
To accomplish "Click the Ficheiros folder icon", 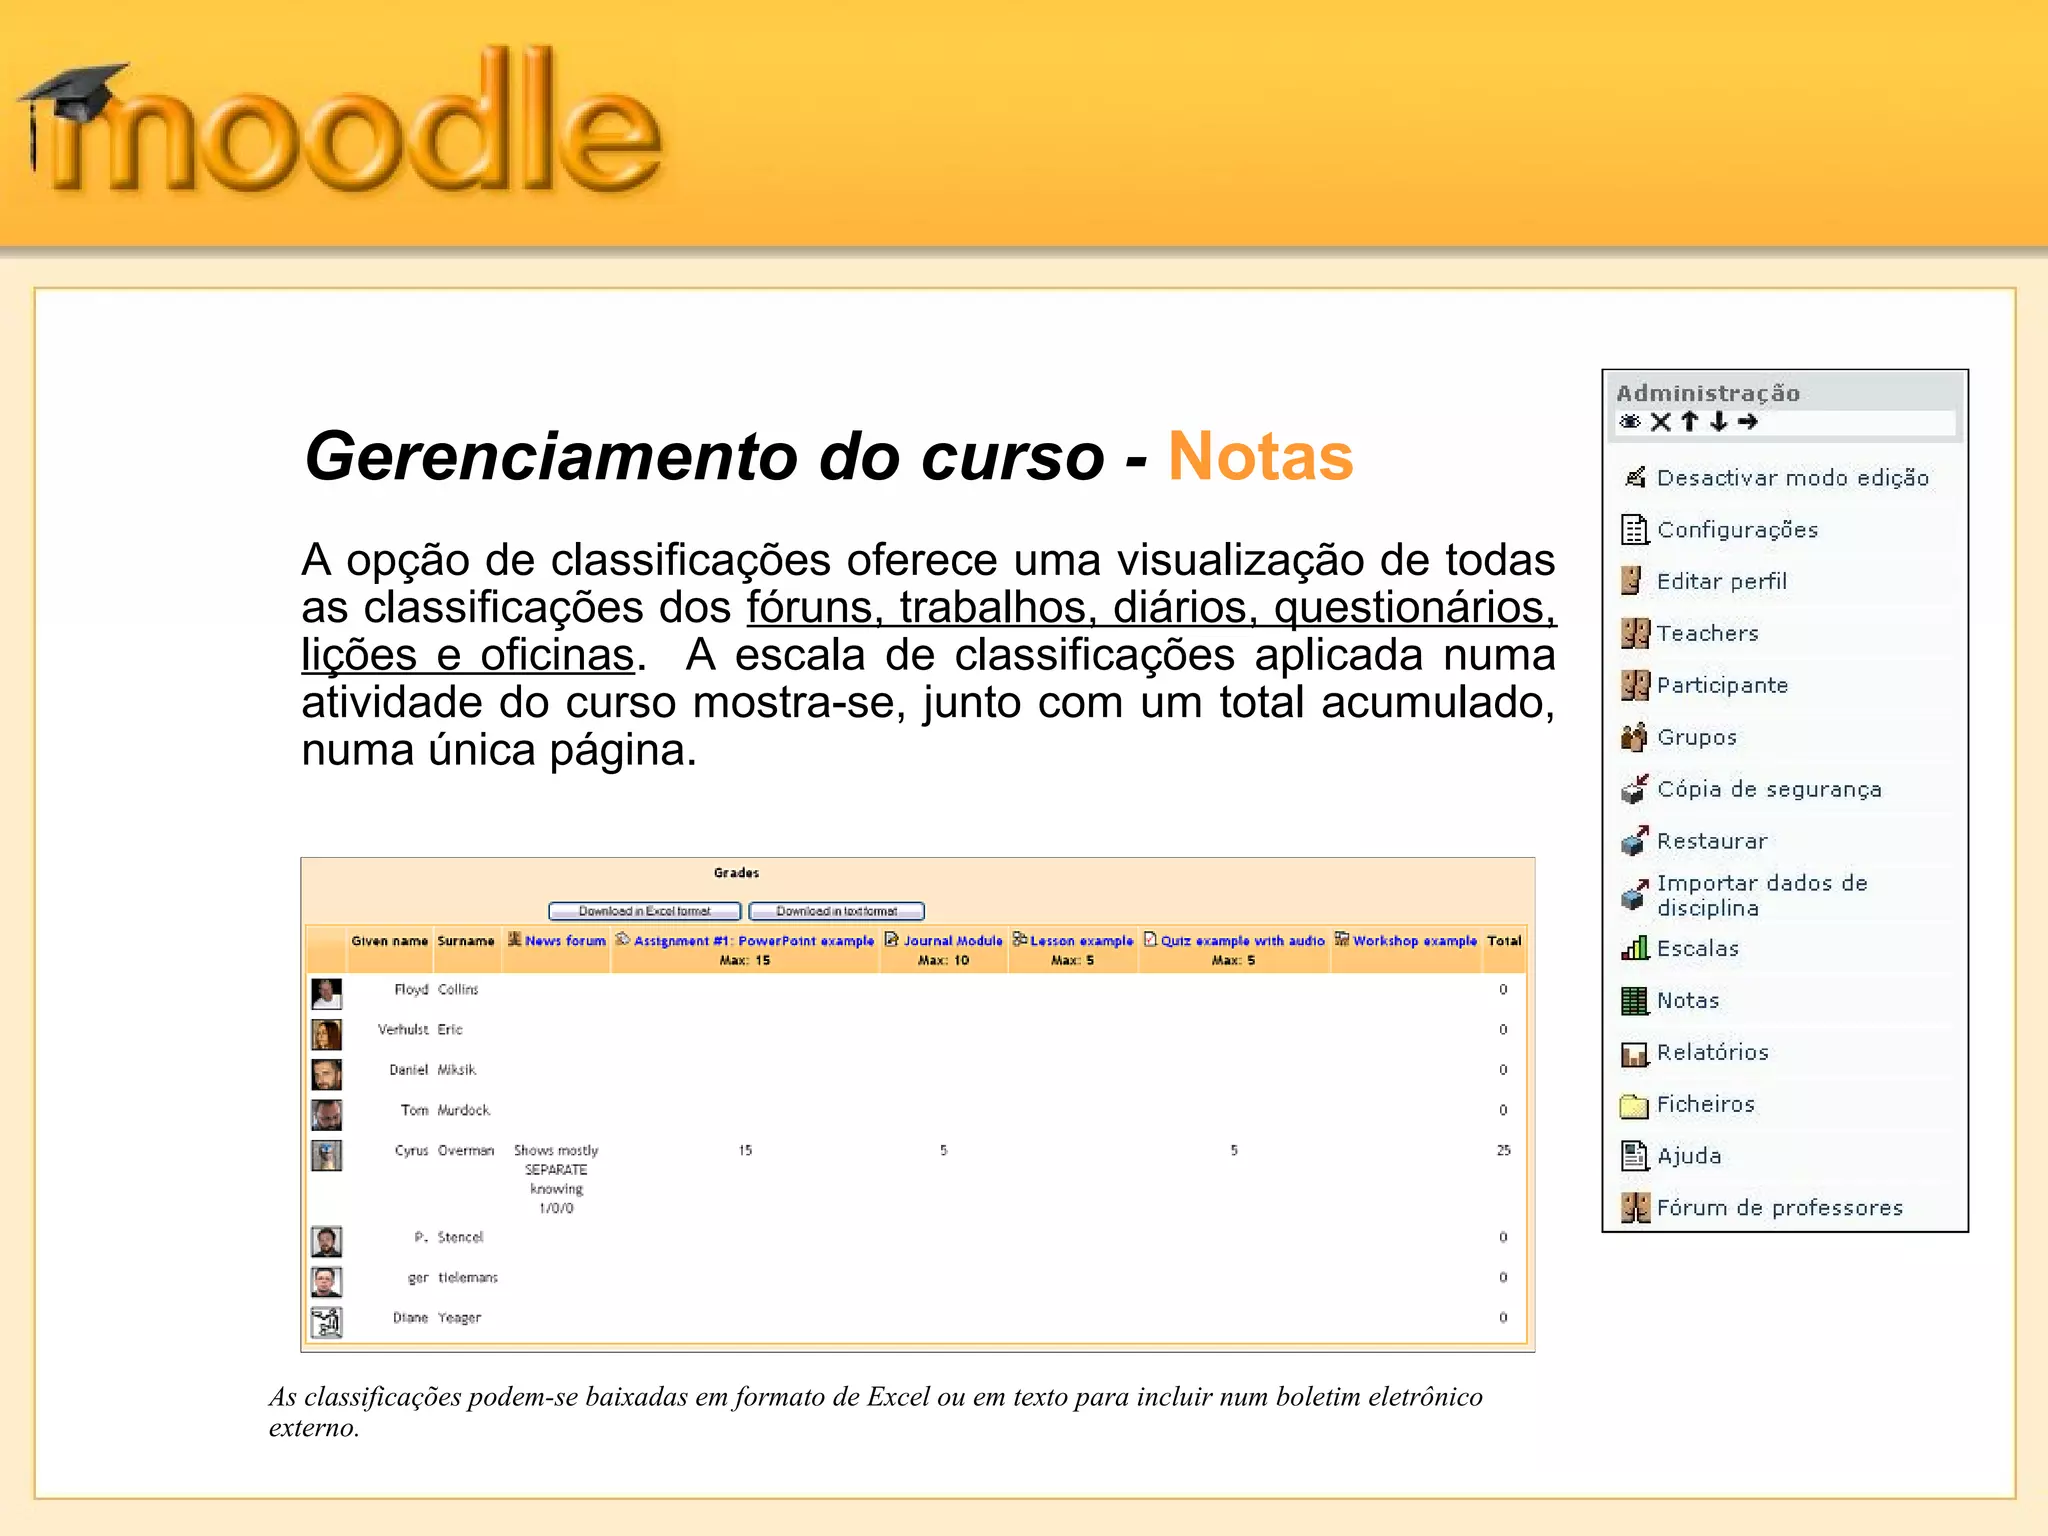I will [x=1634, y=1105].
